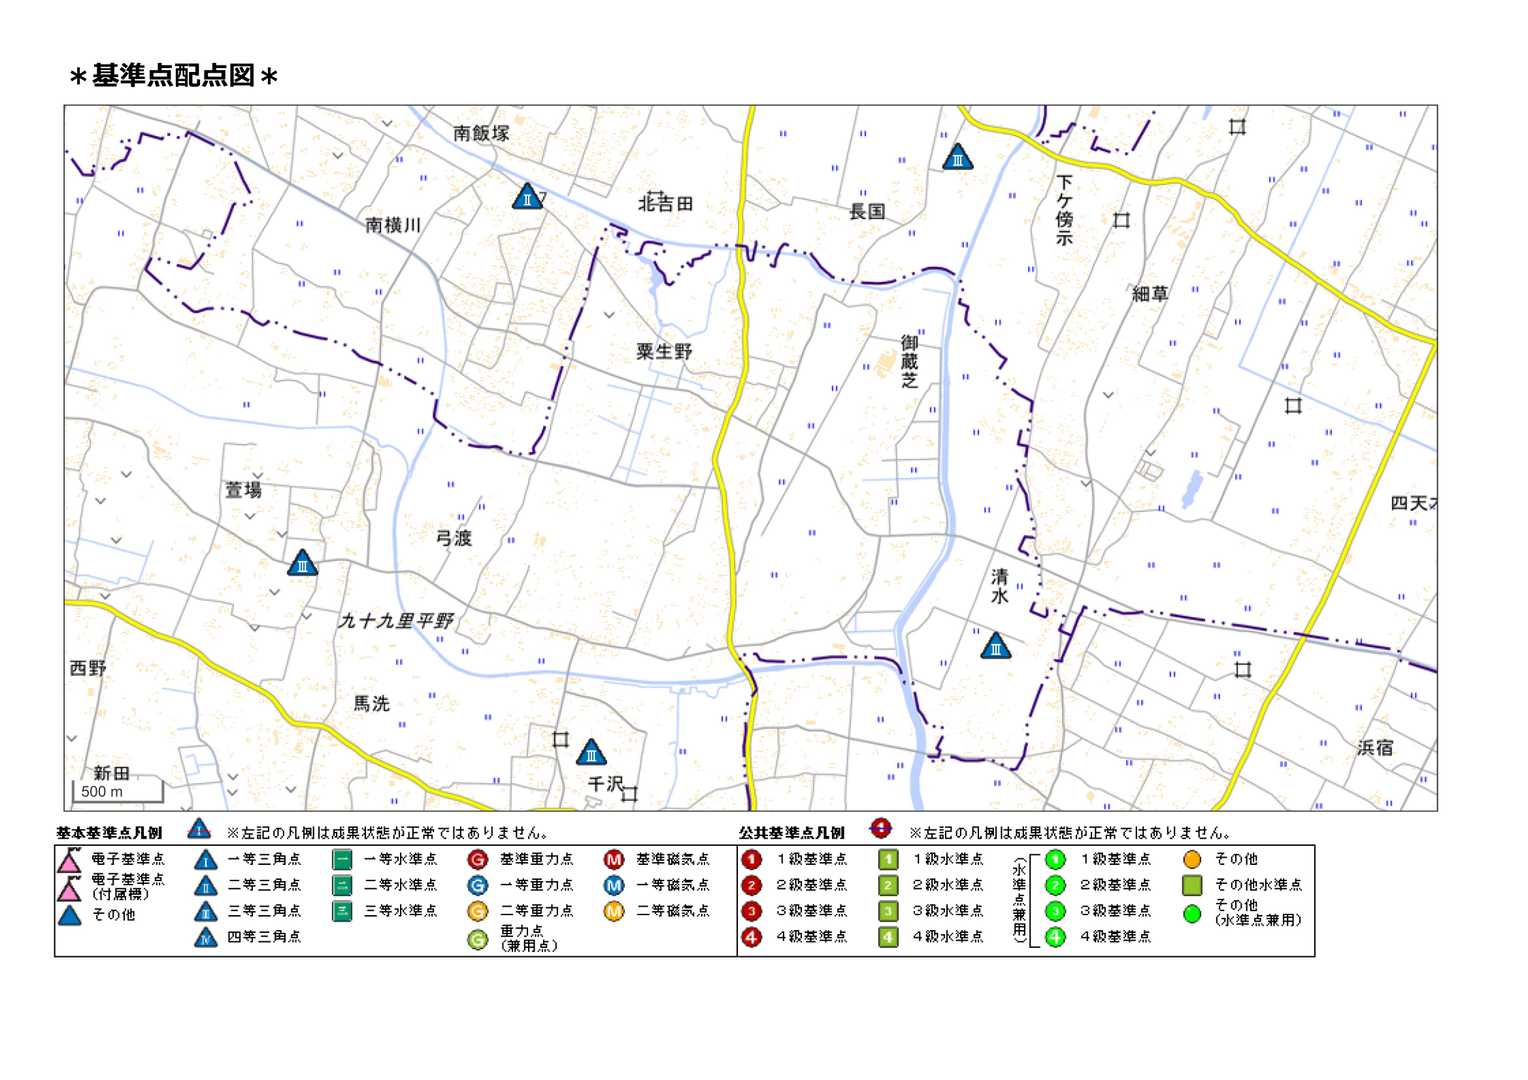Click the 一等水準点 green square legend icon
The height and width of the screenshot is (1080, 1528).
tap(342, 859)
